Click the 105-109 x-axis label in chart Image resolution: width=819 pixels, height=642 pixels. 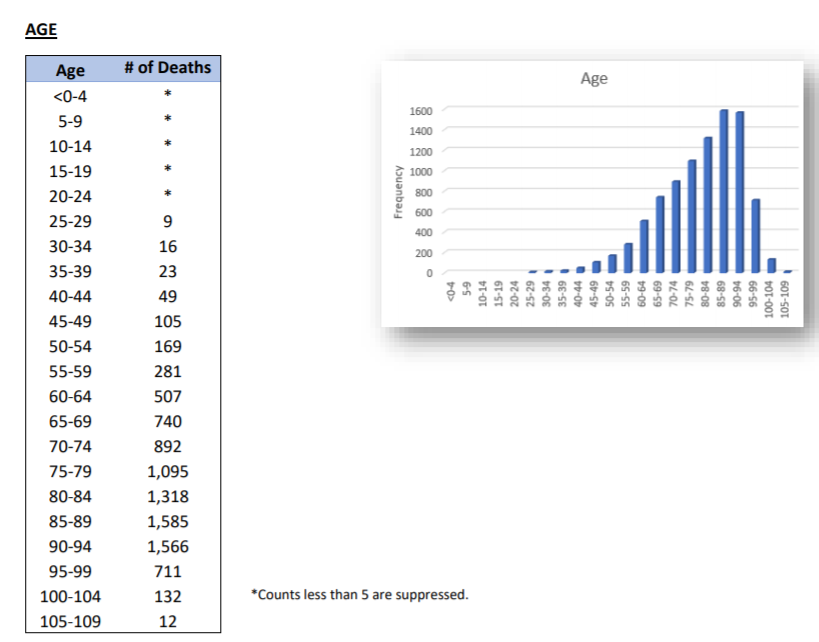[785, 299]
